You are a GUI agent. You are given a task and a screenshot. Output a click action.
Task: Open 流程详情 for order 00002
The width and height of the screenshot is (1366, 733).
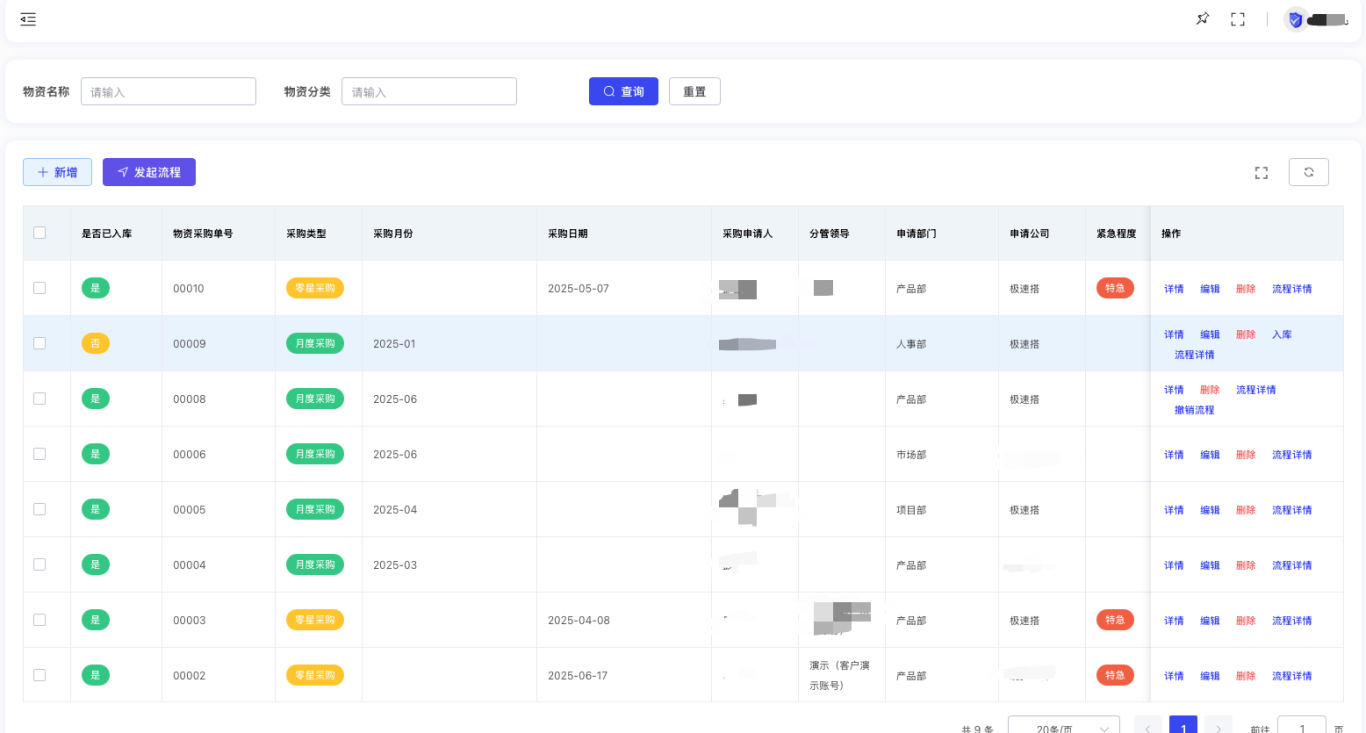(1292, 676)
